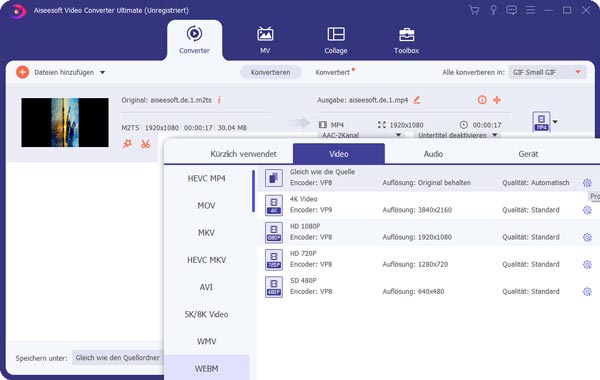Viewport: 600px width, 380px height.
Task: Expand the Dateien hinzufügen dropdown arrow
Action: click(103, 72)
